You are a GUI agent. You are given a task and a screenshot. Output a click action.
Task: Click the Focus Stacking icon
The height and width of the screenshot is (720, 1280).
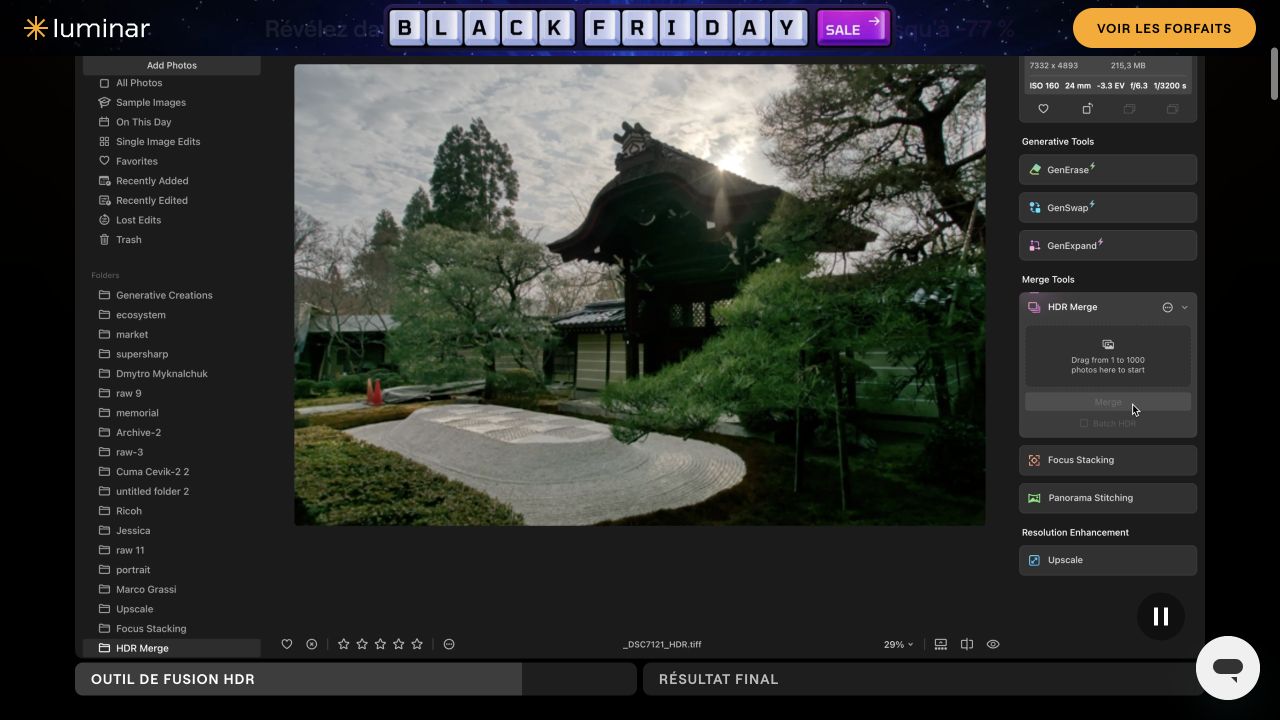[x=1035, y=460]
